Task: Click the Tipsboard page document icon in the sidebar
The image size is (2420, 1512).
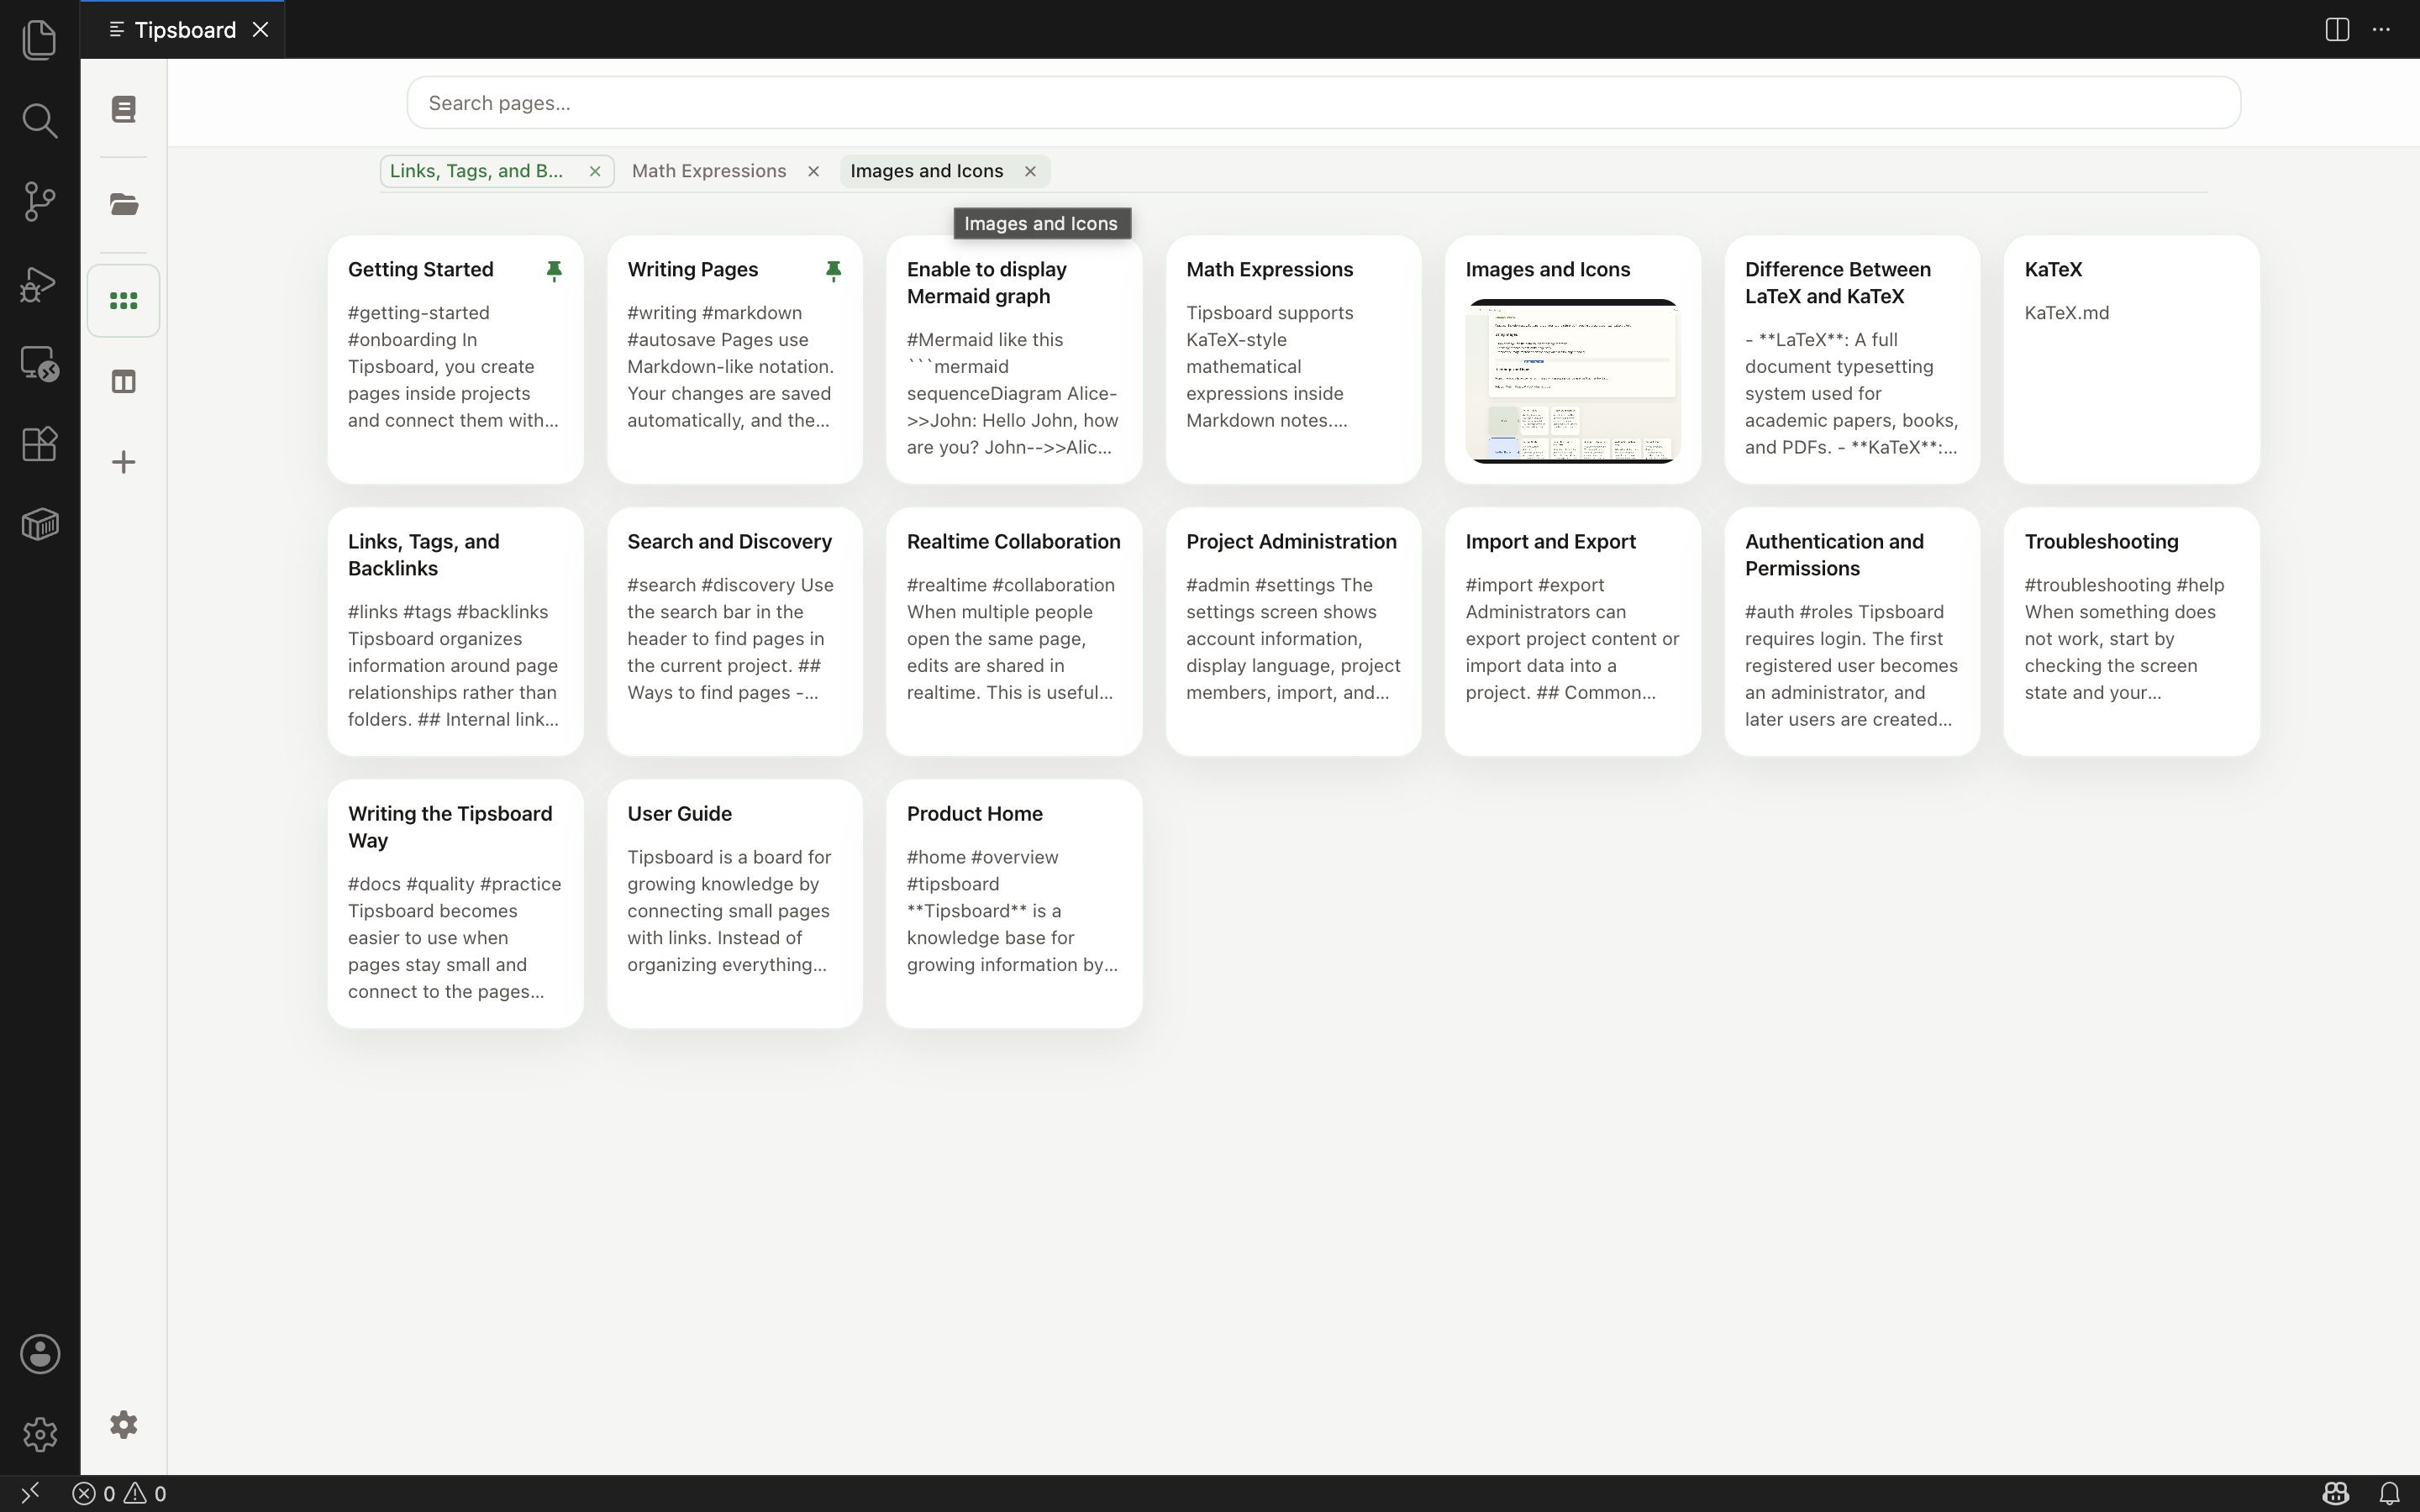Action: [x=124, y=109]
